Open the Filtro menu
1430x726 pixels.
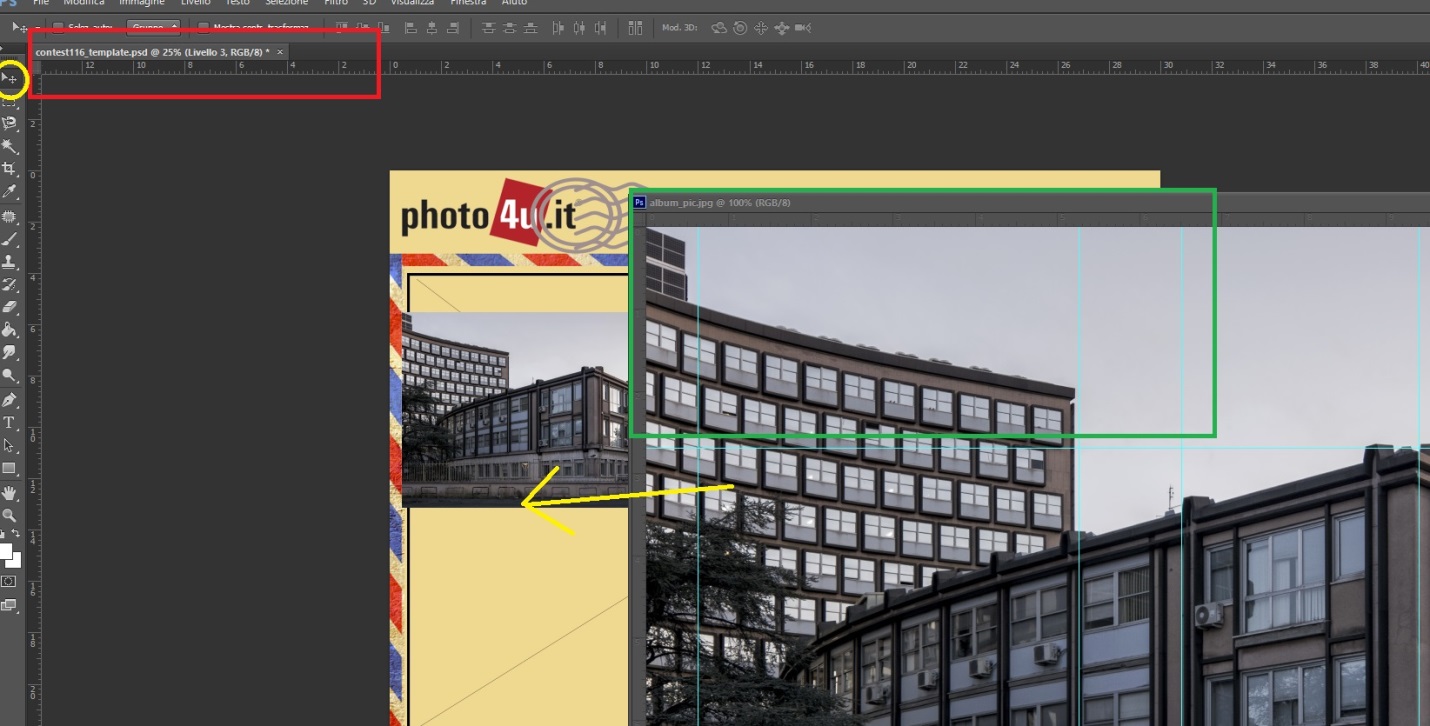[336, 3]
